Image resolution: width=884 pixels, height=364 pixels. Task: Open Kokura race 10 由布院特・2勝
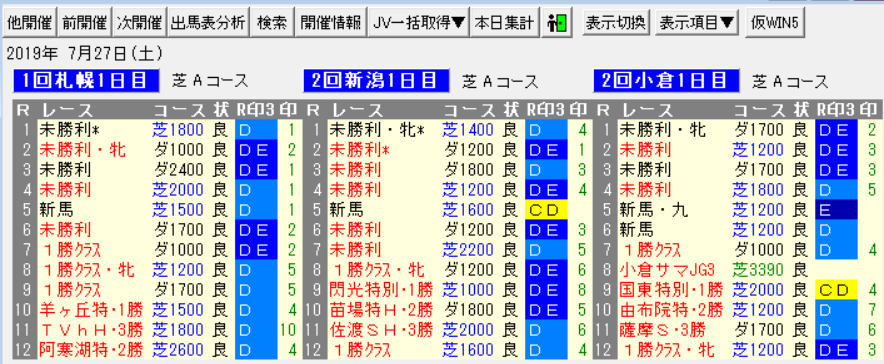coord(671,309)
